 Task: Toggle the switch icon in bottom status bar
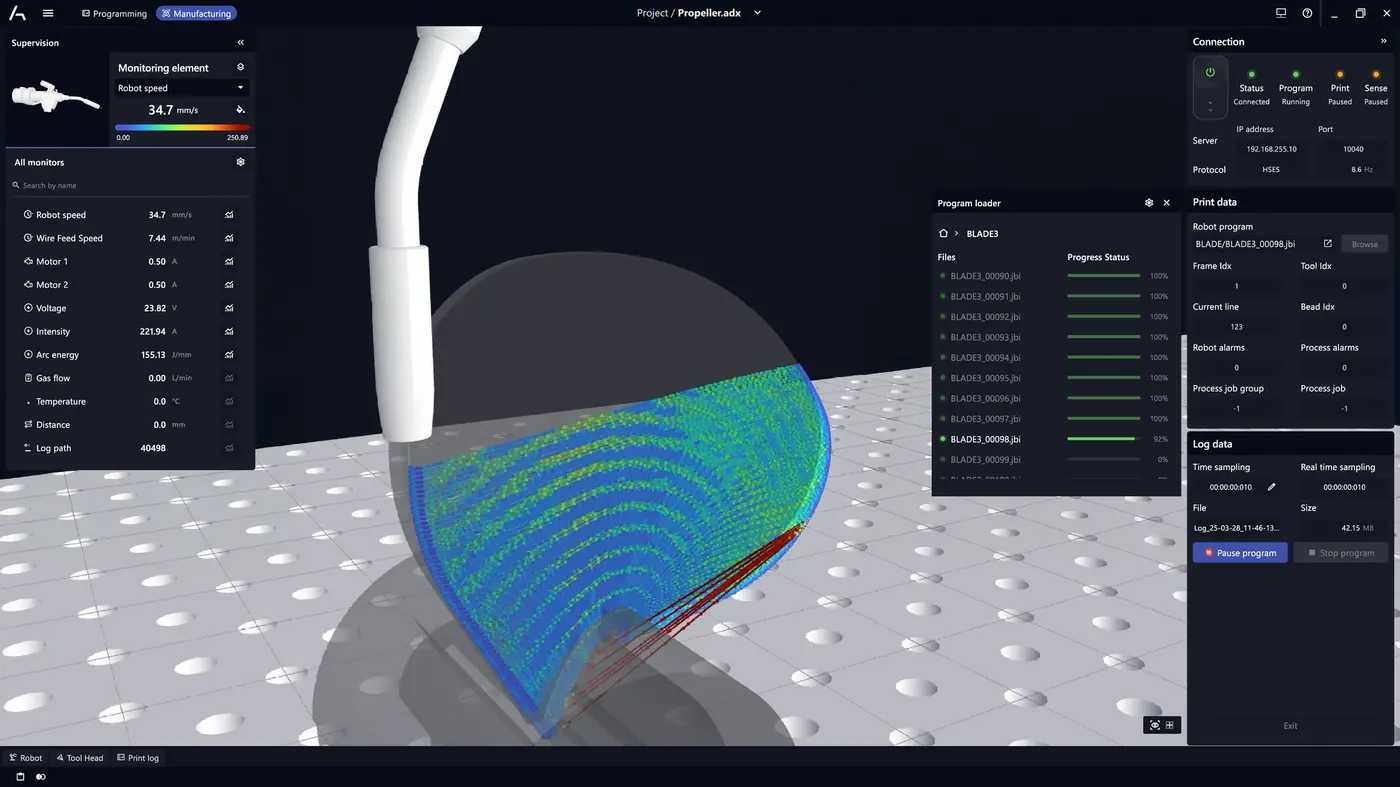coord(41,777)
